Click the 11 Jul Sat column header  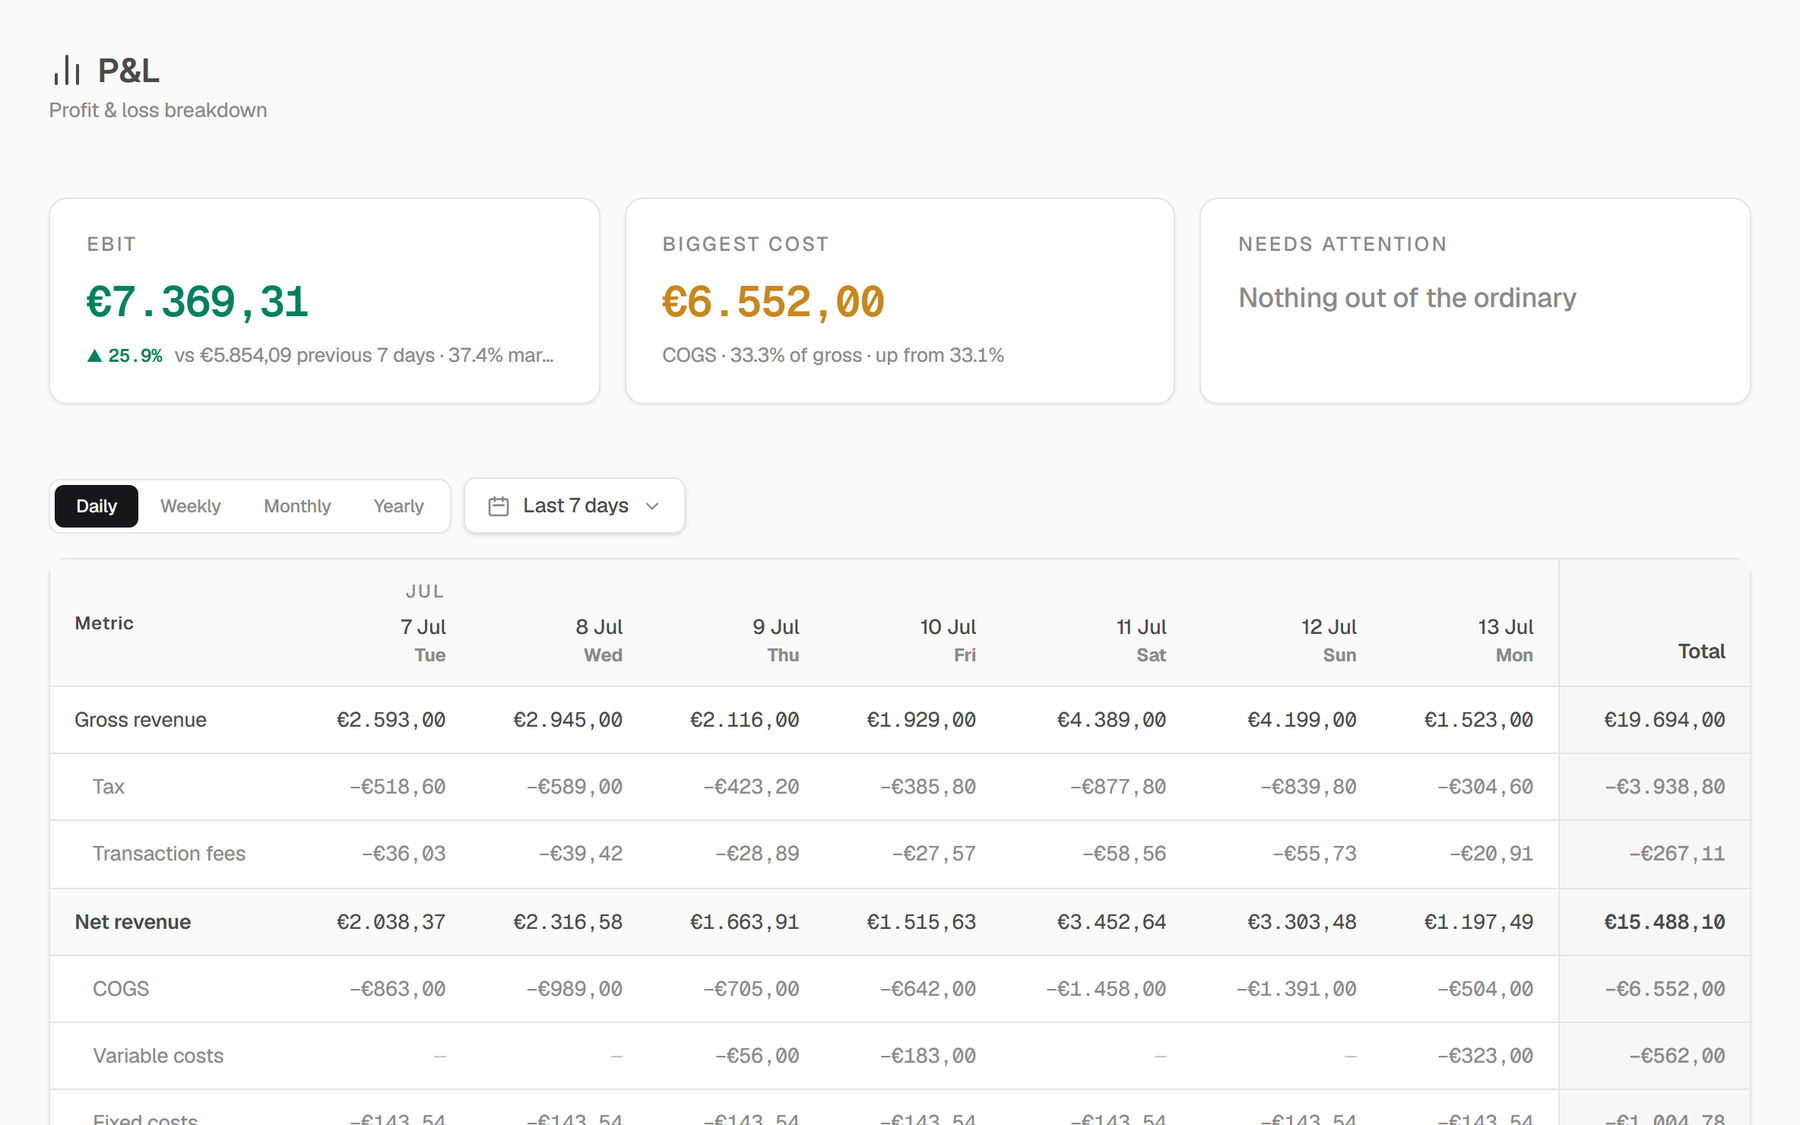pyautogui.click(x=1141, y=640)
